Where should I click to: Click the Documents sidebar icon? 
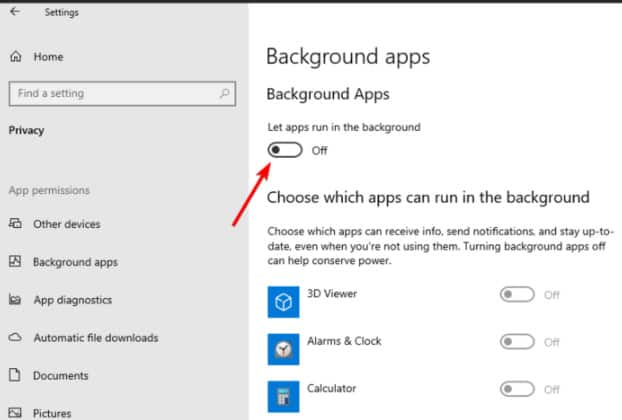(15, 376)
